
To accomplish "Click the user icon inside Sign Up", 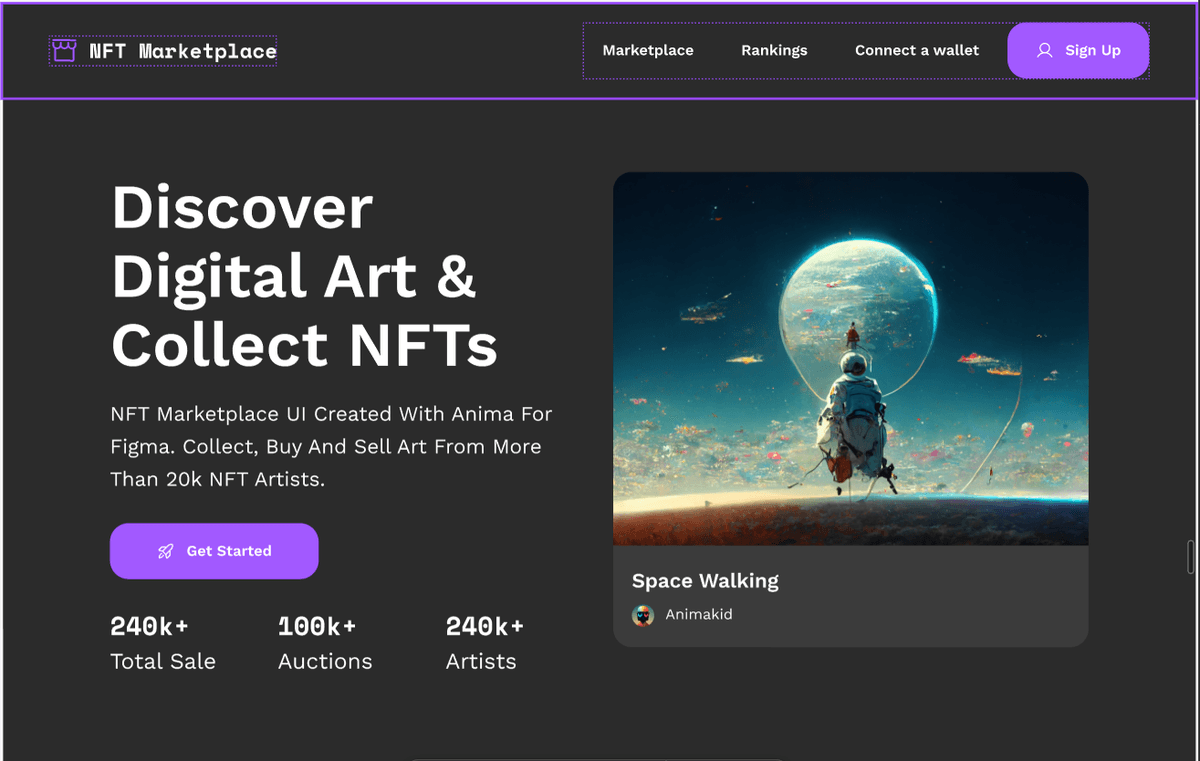I will [x=1045, y=50].
